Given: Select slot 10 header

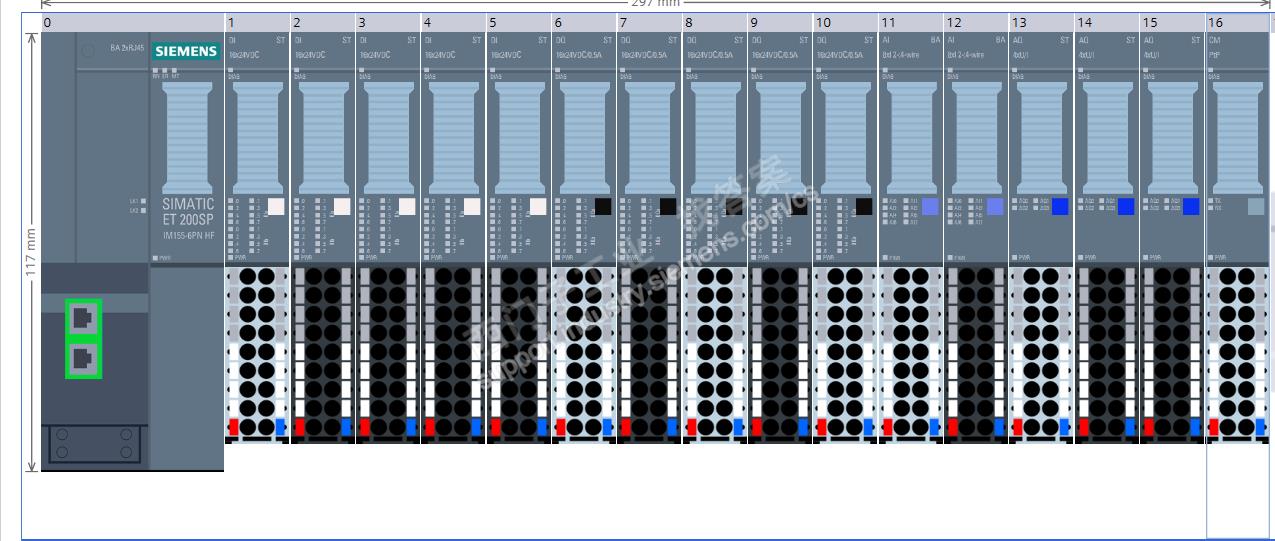Looking at the screenshot, I should [845, 22].
